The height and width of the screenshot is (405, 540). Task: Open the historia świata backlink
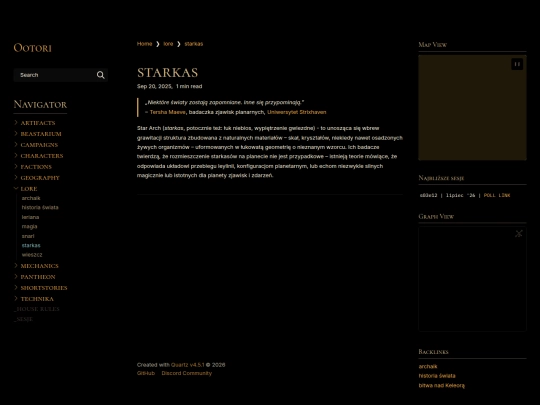tap(437, 376)
